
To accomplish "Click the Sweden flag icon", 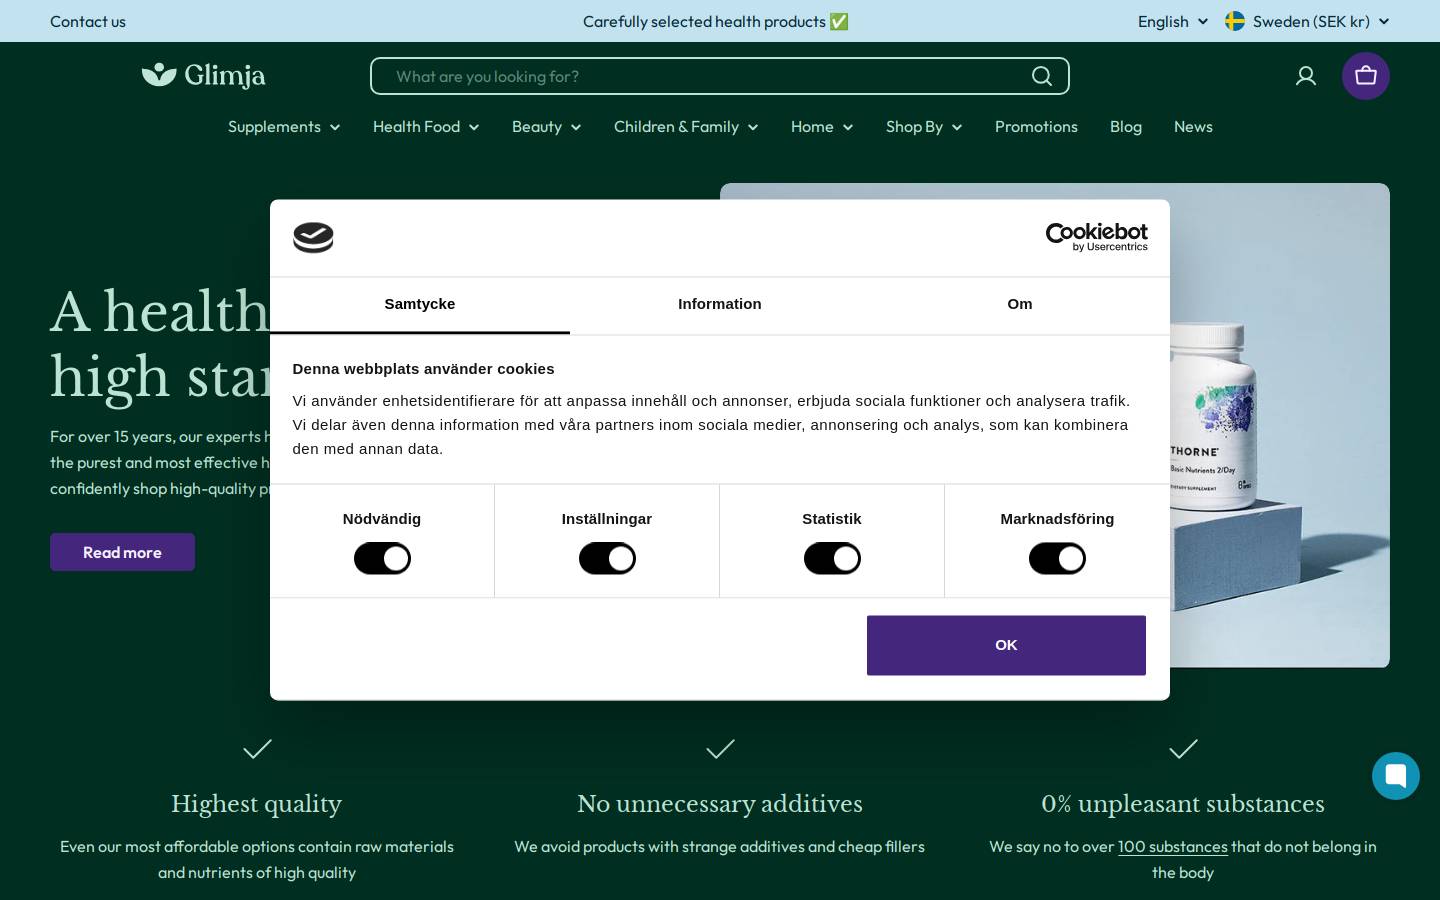I will (1235, 21).
